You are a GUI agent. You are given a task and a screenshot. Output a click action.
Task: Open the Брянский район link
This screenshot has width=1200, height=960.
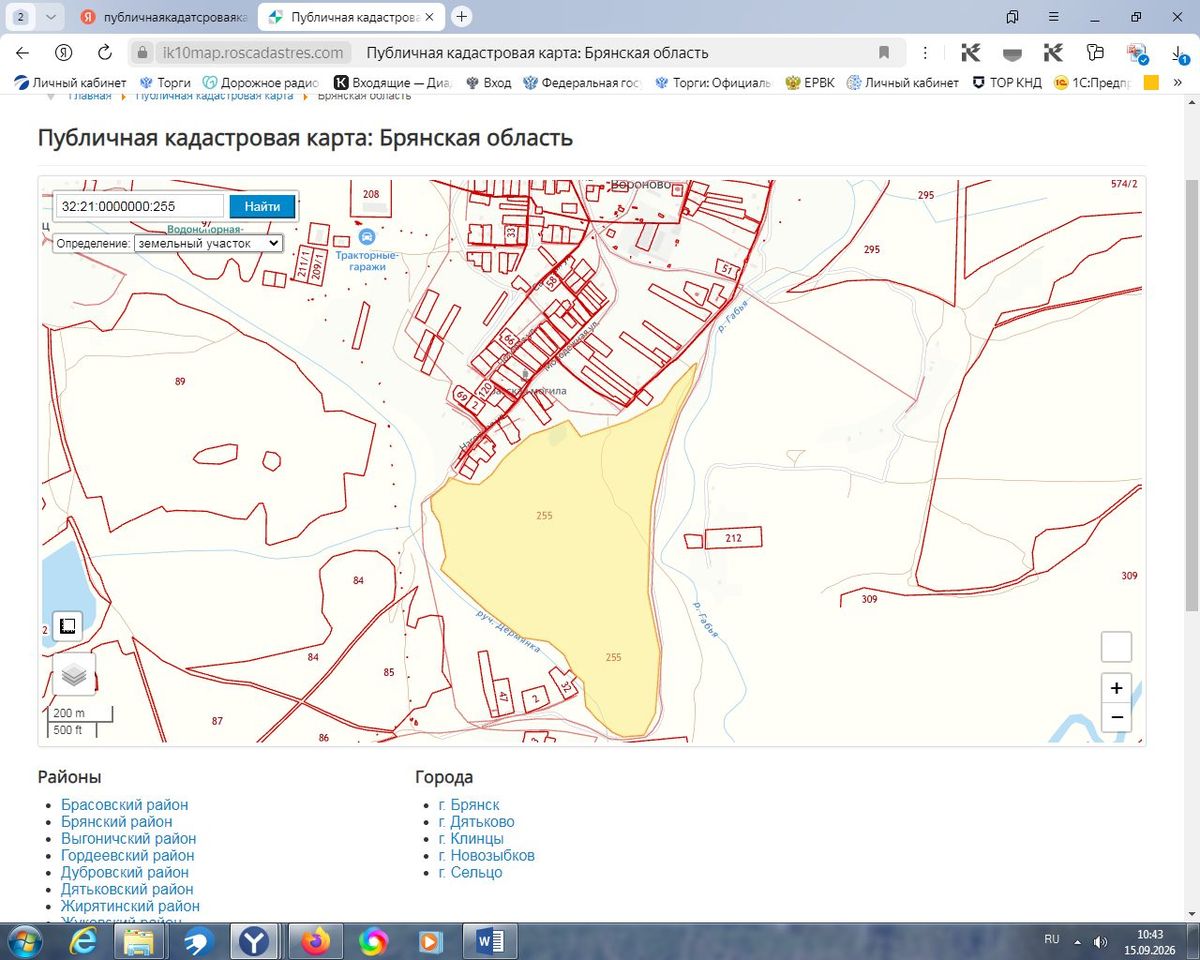coord(117,822)
